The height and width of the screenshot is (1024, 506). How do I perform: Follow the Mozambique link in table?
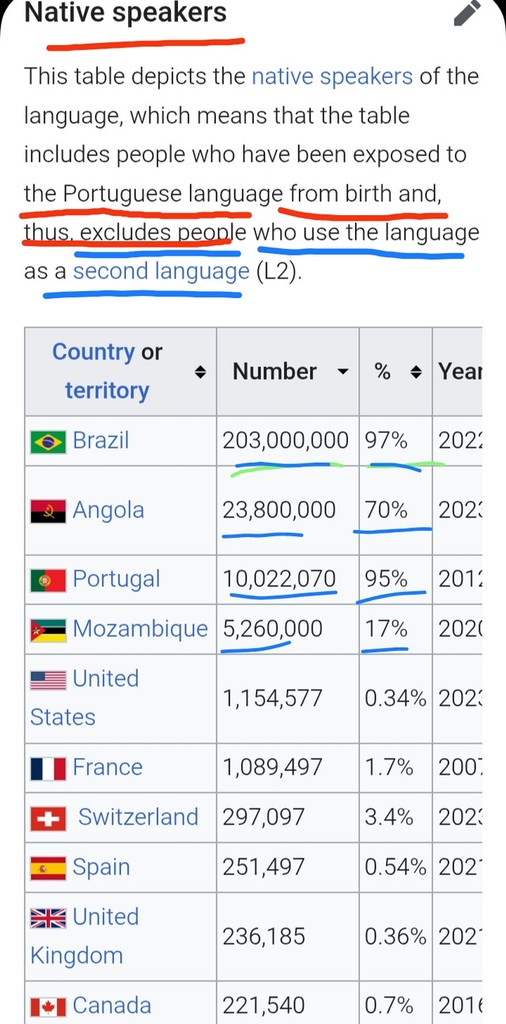[x=140, y=629]
